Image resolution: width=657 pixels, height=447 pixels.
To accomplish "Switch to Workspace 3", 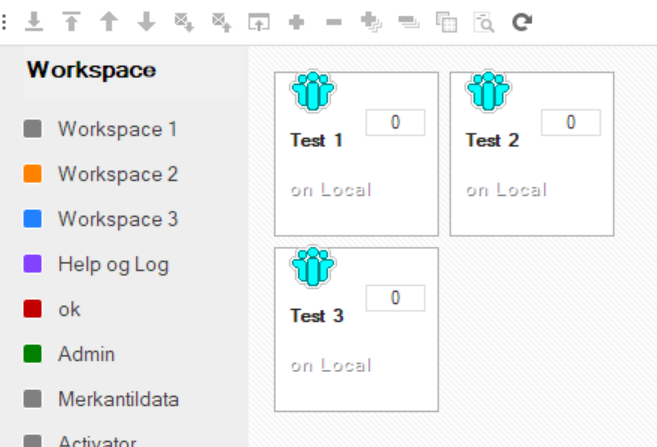I will click(x=101, y=219).
